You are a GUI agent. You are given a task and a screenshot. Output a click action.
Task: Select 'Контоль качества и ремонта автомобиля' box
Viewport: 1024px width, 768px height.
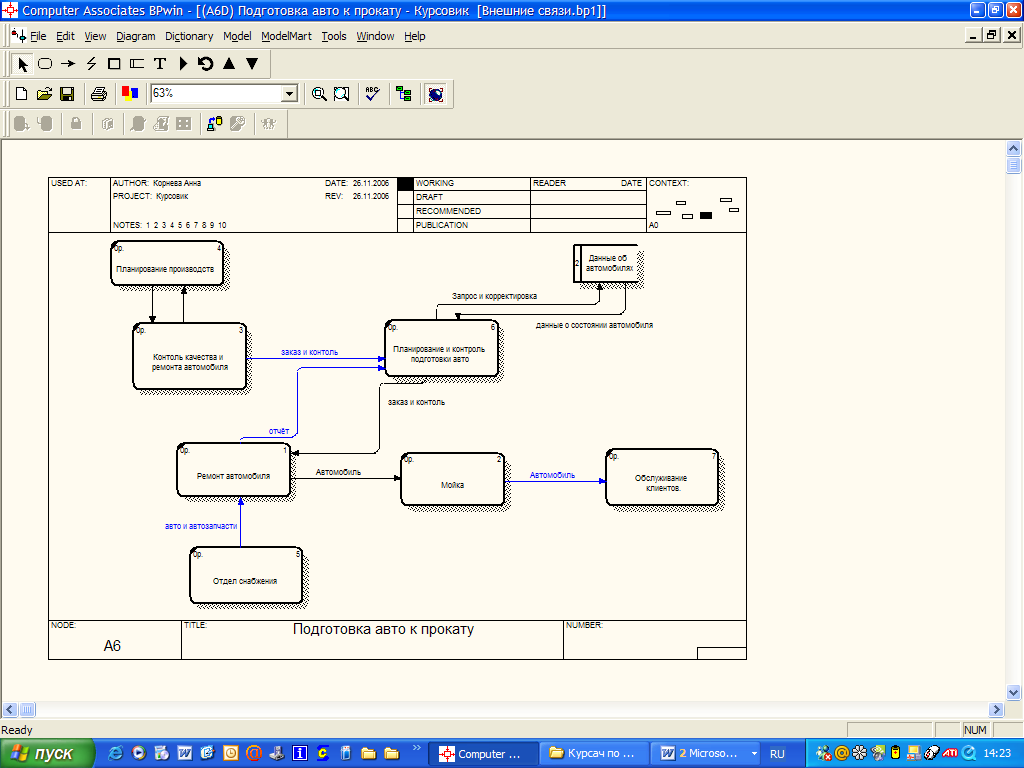(x=189, y=356)
